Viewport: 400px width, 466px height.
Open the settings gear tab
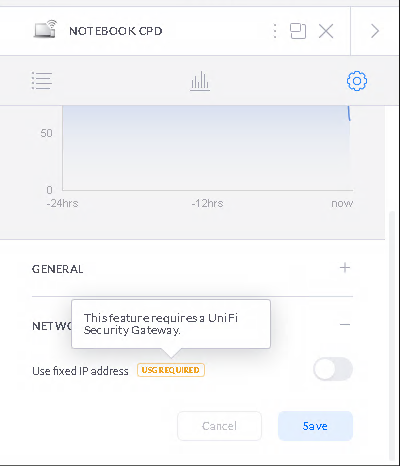[357, 81]
